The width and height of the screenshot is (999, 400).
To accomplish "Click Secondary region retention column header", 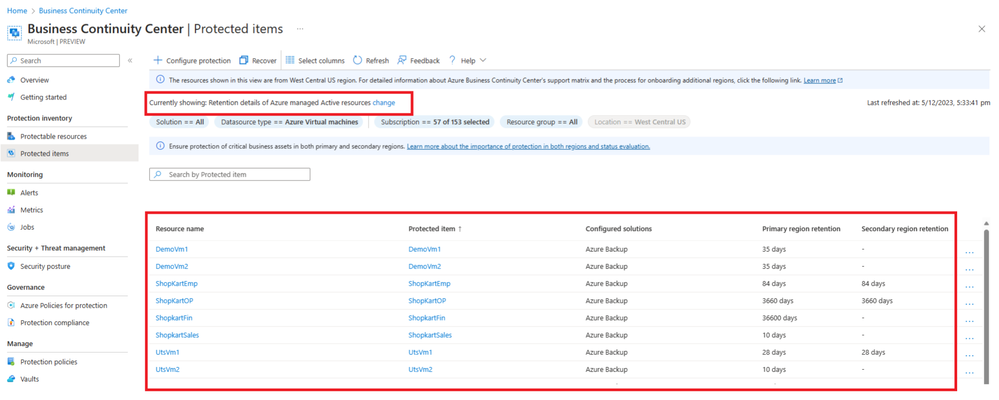I will point(905,229).
